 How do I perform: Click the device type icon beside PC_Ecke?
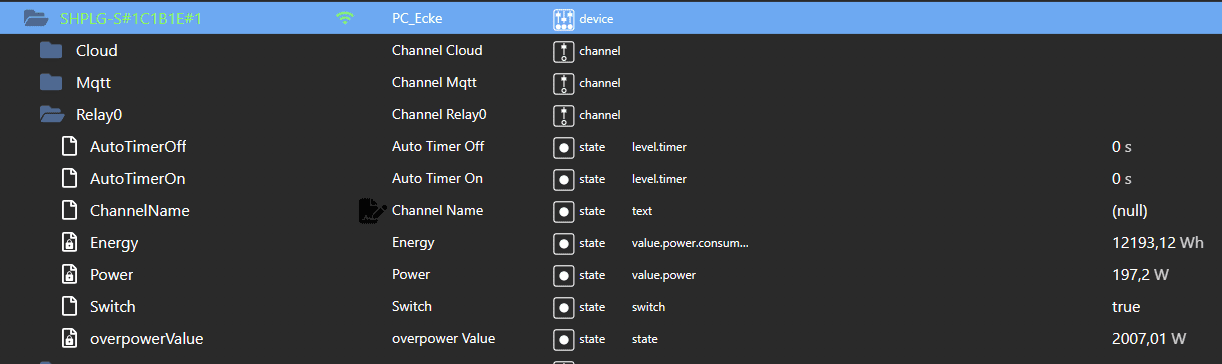coord(564,18)
